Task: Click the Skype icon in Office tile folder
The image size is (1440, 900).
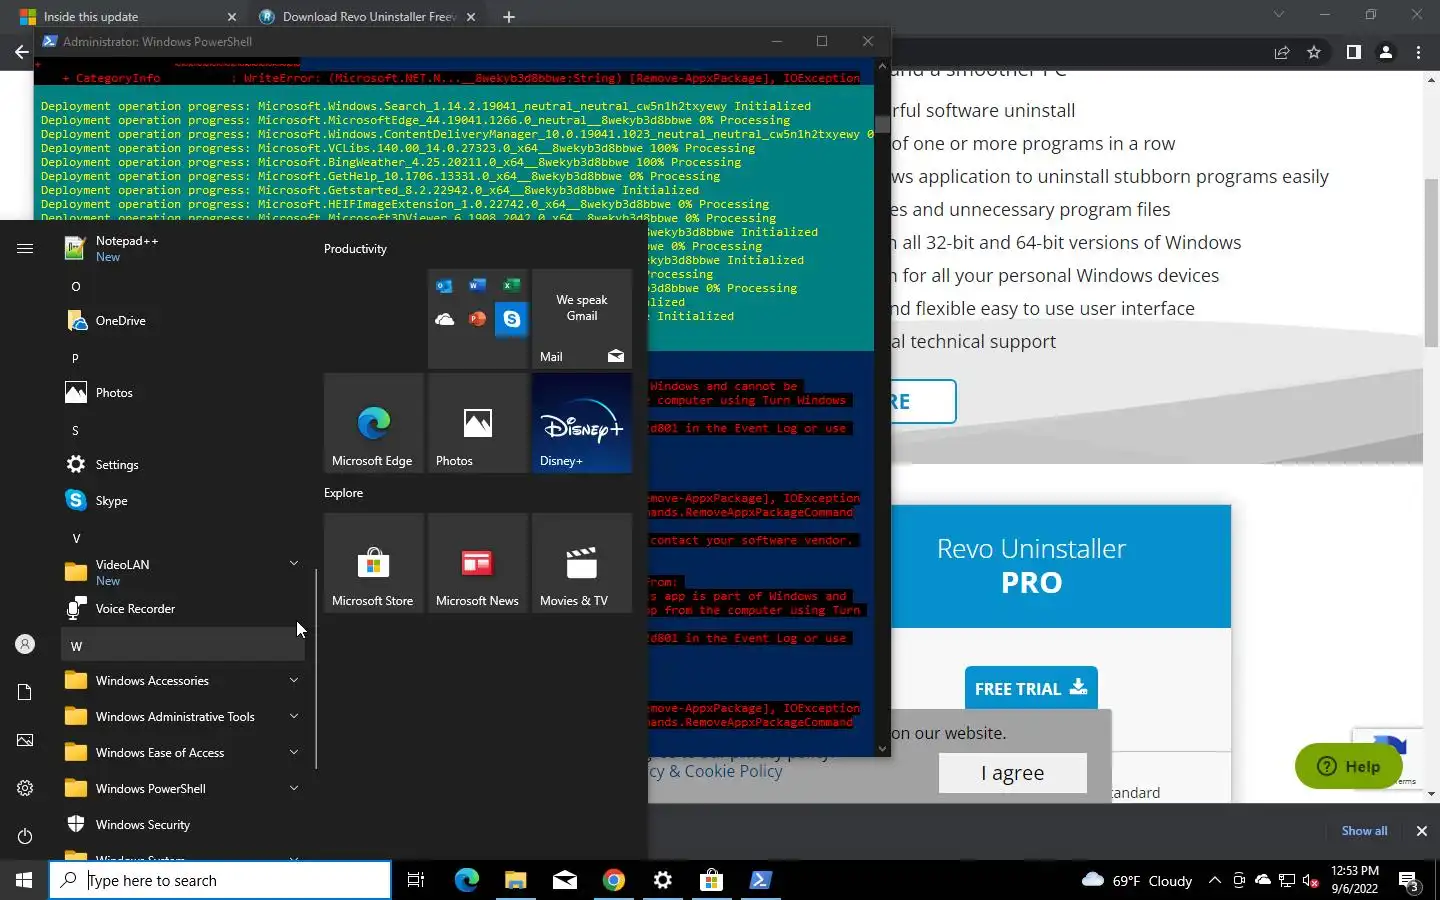Action: [511, 319]
